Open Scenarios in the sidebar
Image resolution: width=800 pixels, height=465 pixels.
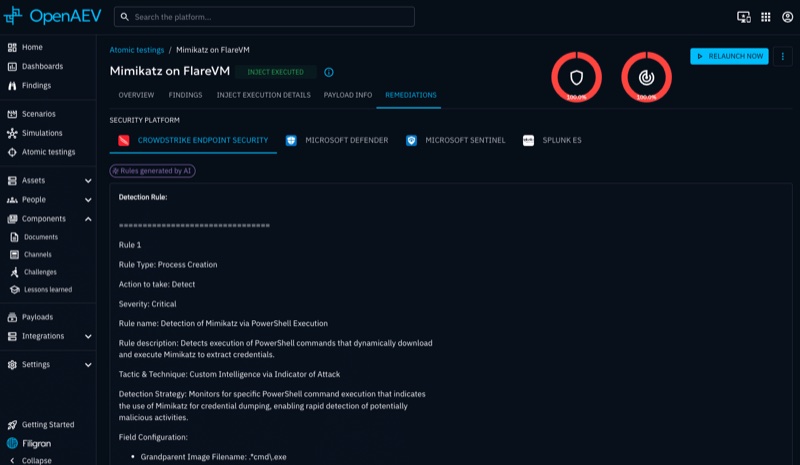[x=38, y=114]
